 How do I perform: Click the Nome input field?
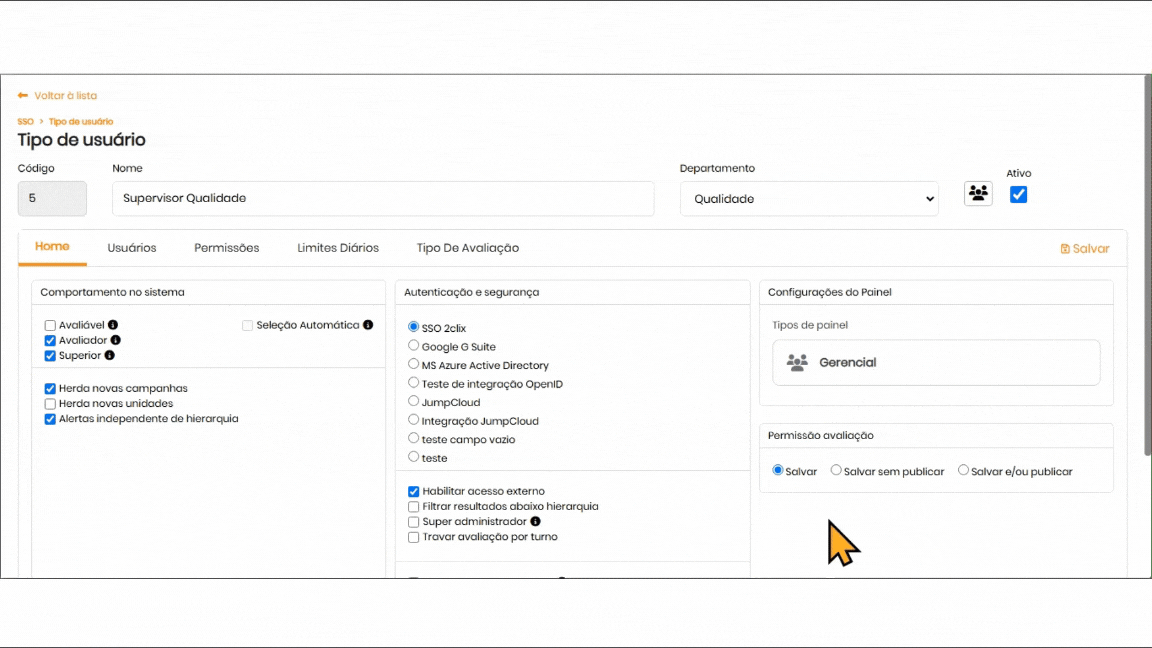pyautogui.click(x=383, y=198)
